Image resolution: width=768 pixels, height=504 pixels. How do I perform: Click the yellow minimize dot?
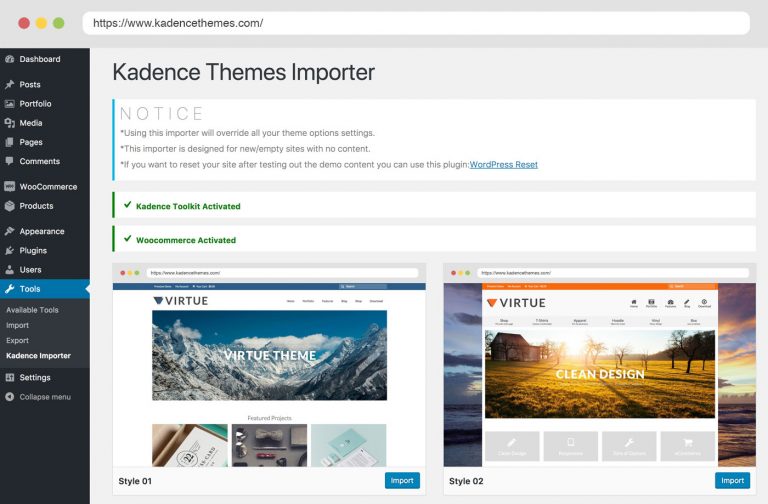click(41, 23)
